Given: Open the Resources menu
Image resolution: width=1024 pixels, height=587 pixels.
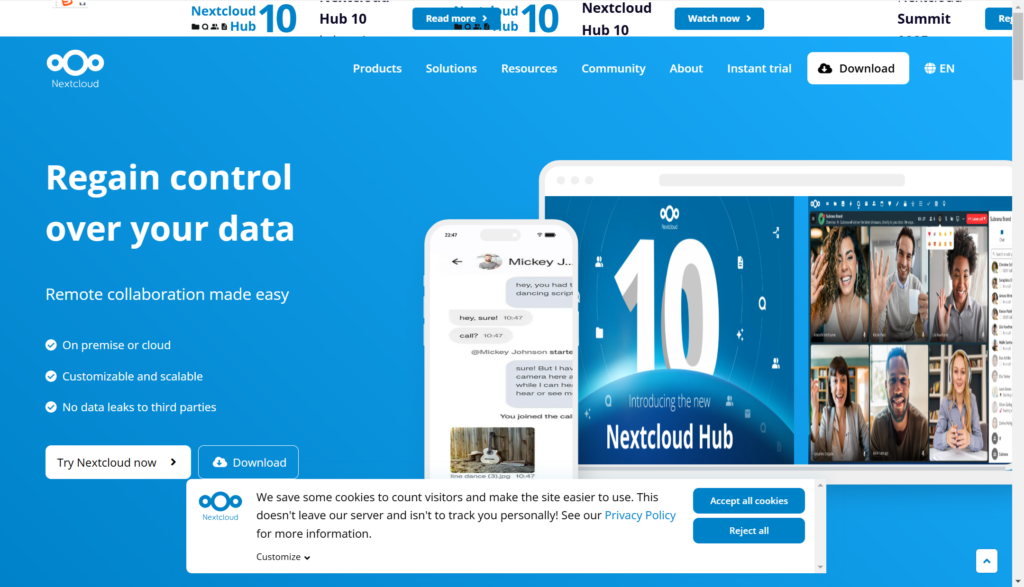Looking at the screenshot, I should [529, 68].
